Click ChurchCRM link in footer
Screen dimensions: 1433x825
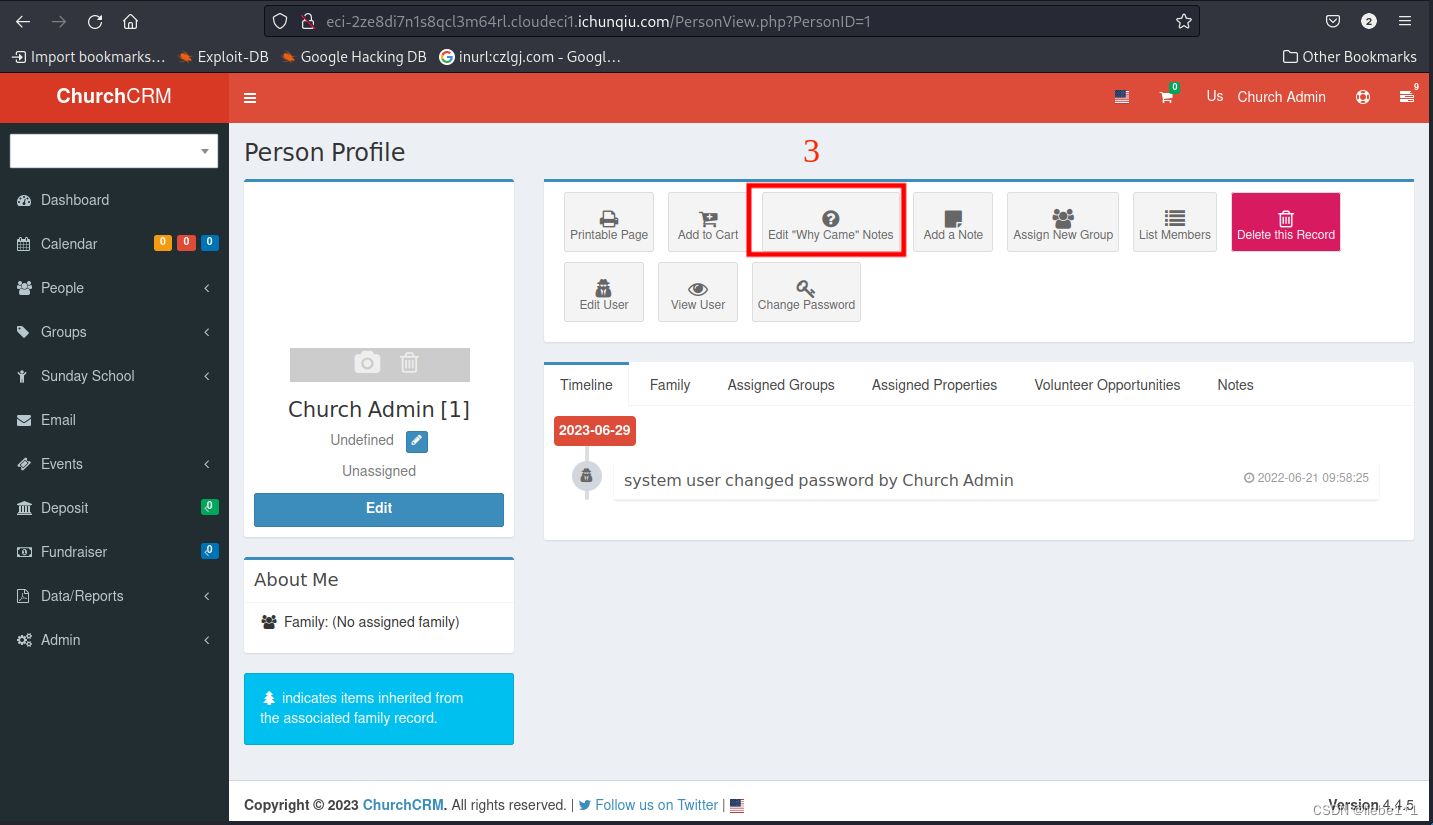point(403,805)
